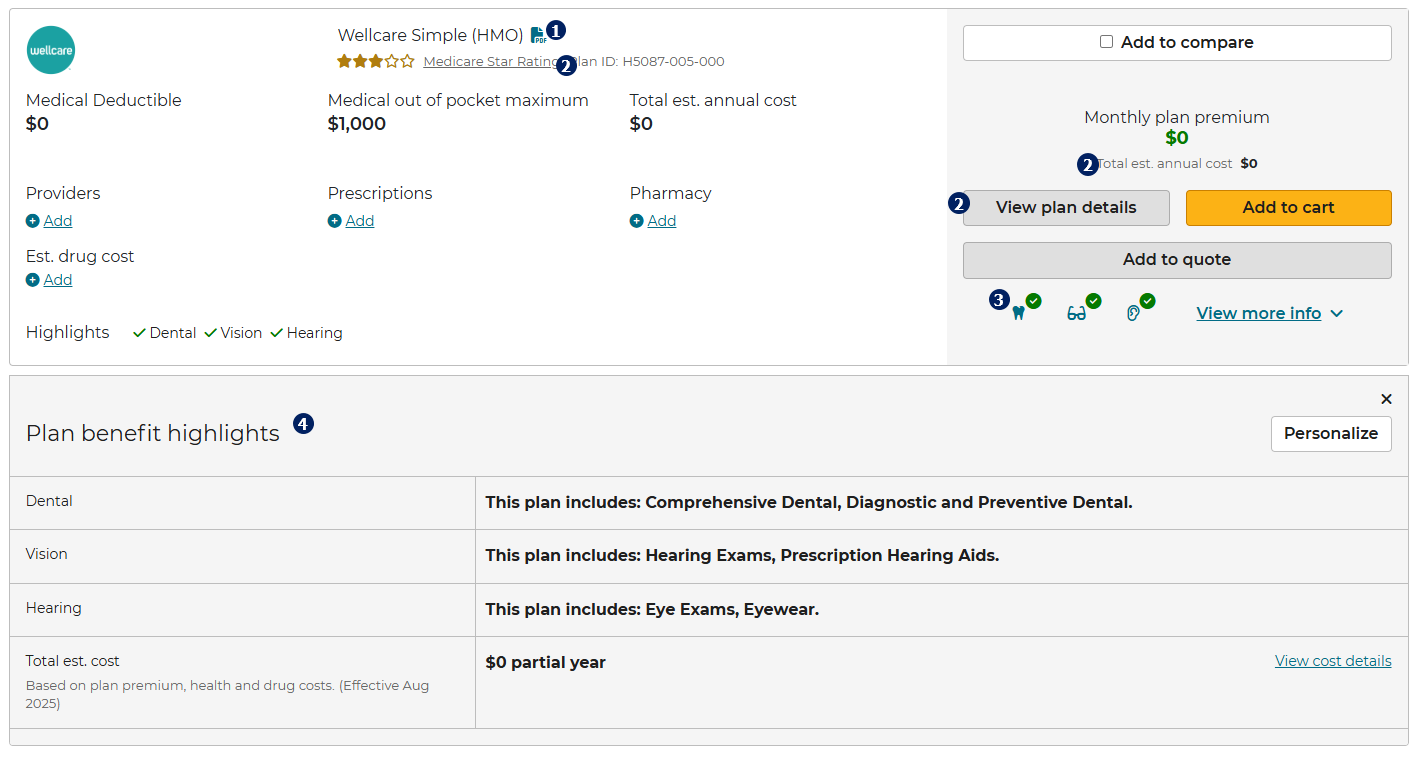This screenshot has width=1420, height=757.
Task: Add the Wellcare plan to cart
Action: (x=1288, y=208)
